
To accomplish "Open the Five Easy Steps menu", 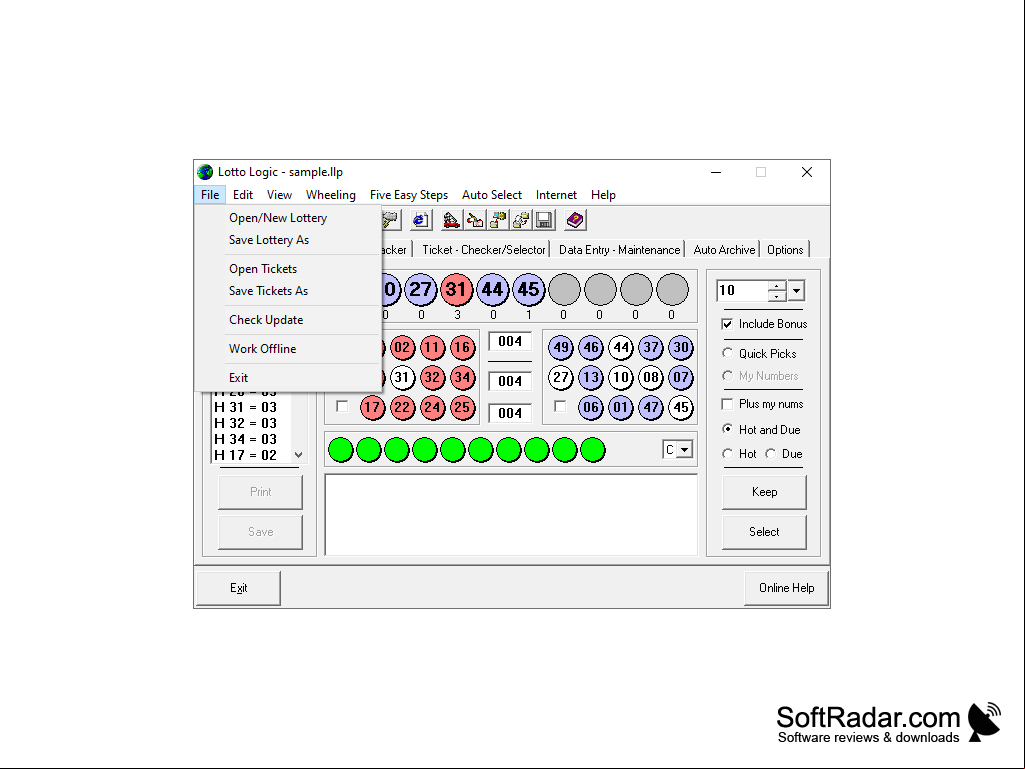I will click(x=409, y=195).
